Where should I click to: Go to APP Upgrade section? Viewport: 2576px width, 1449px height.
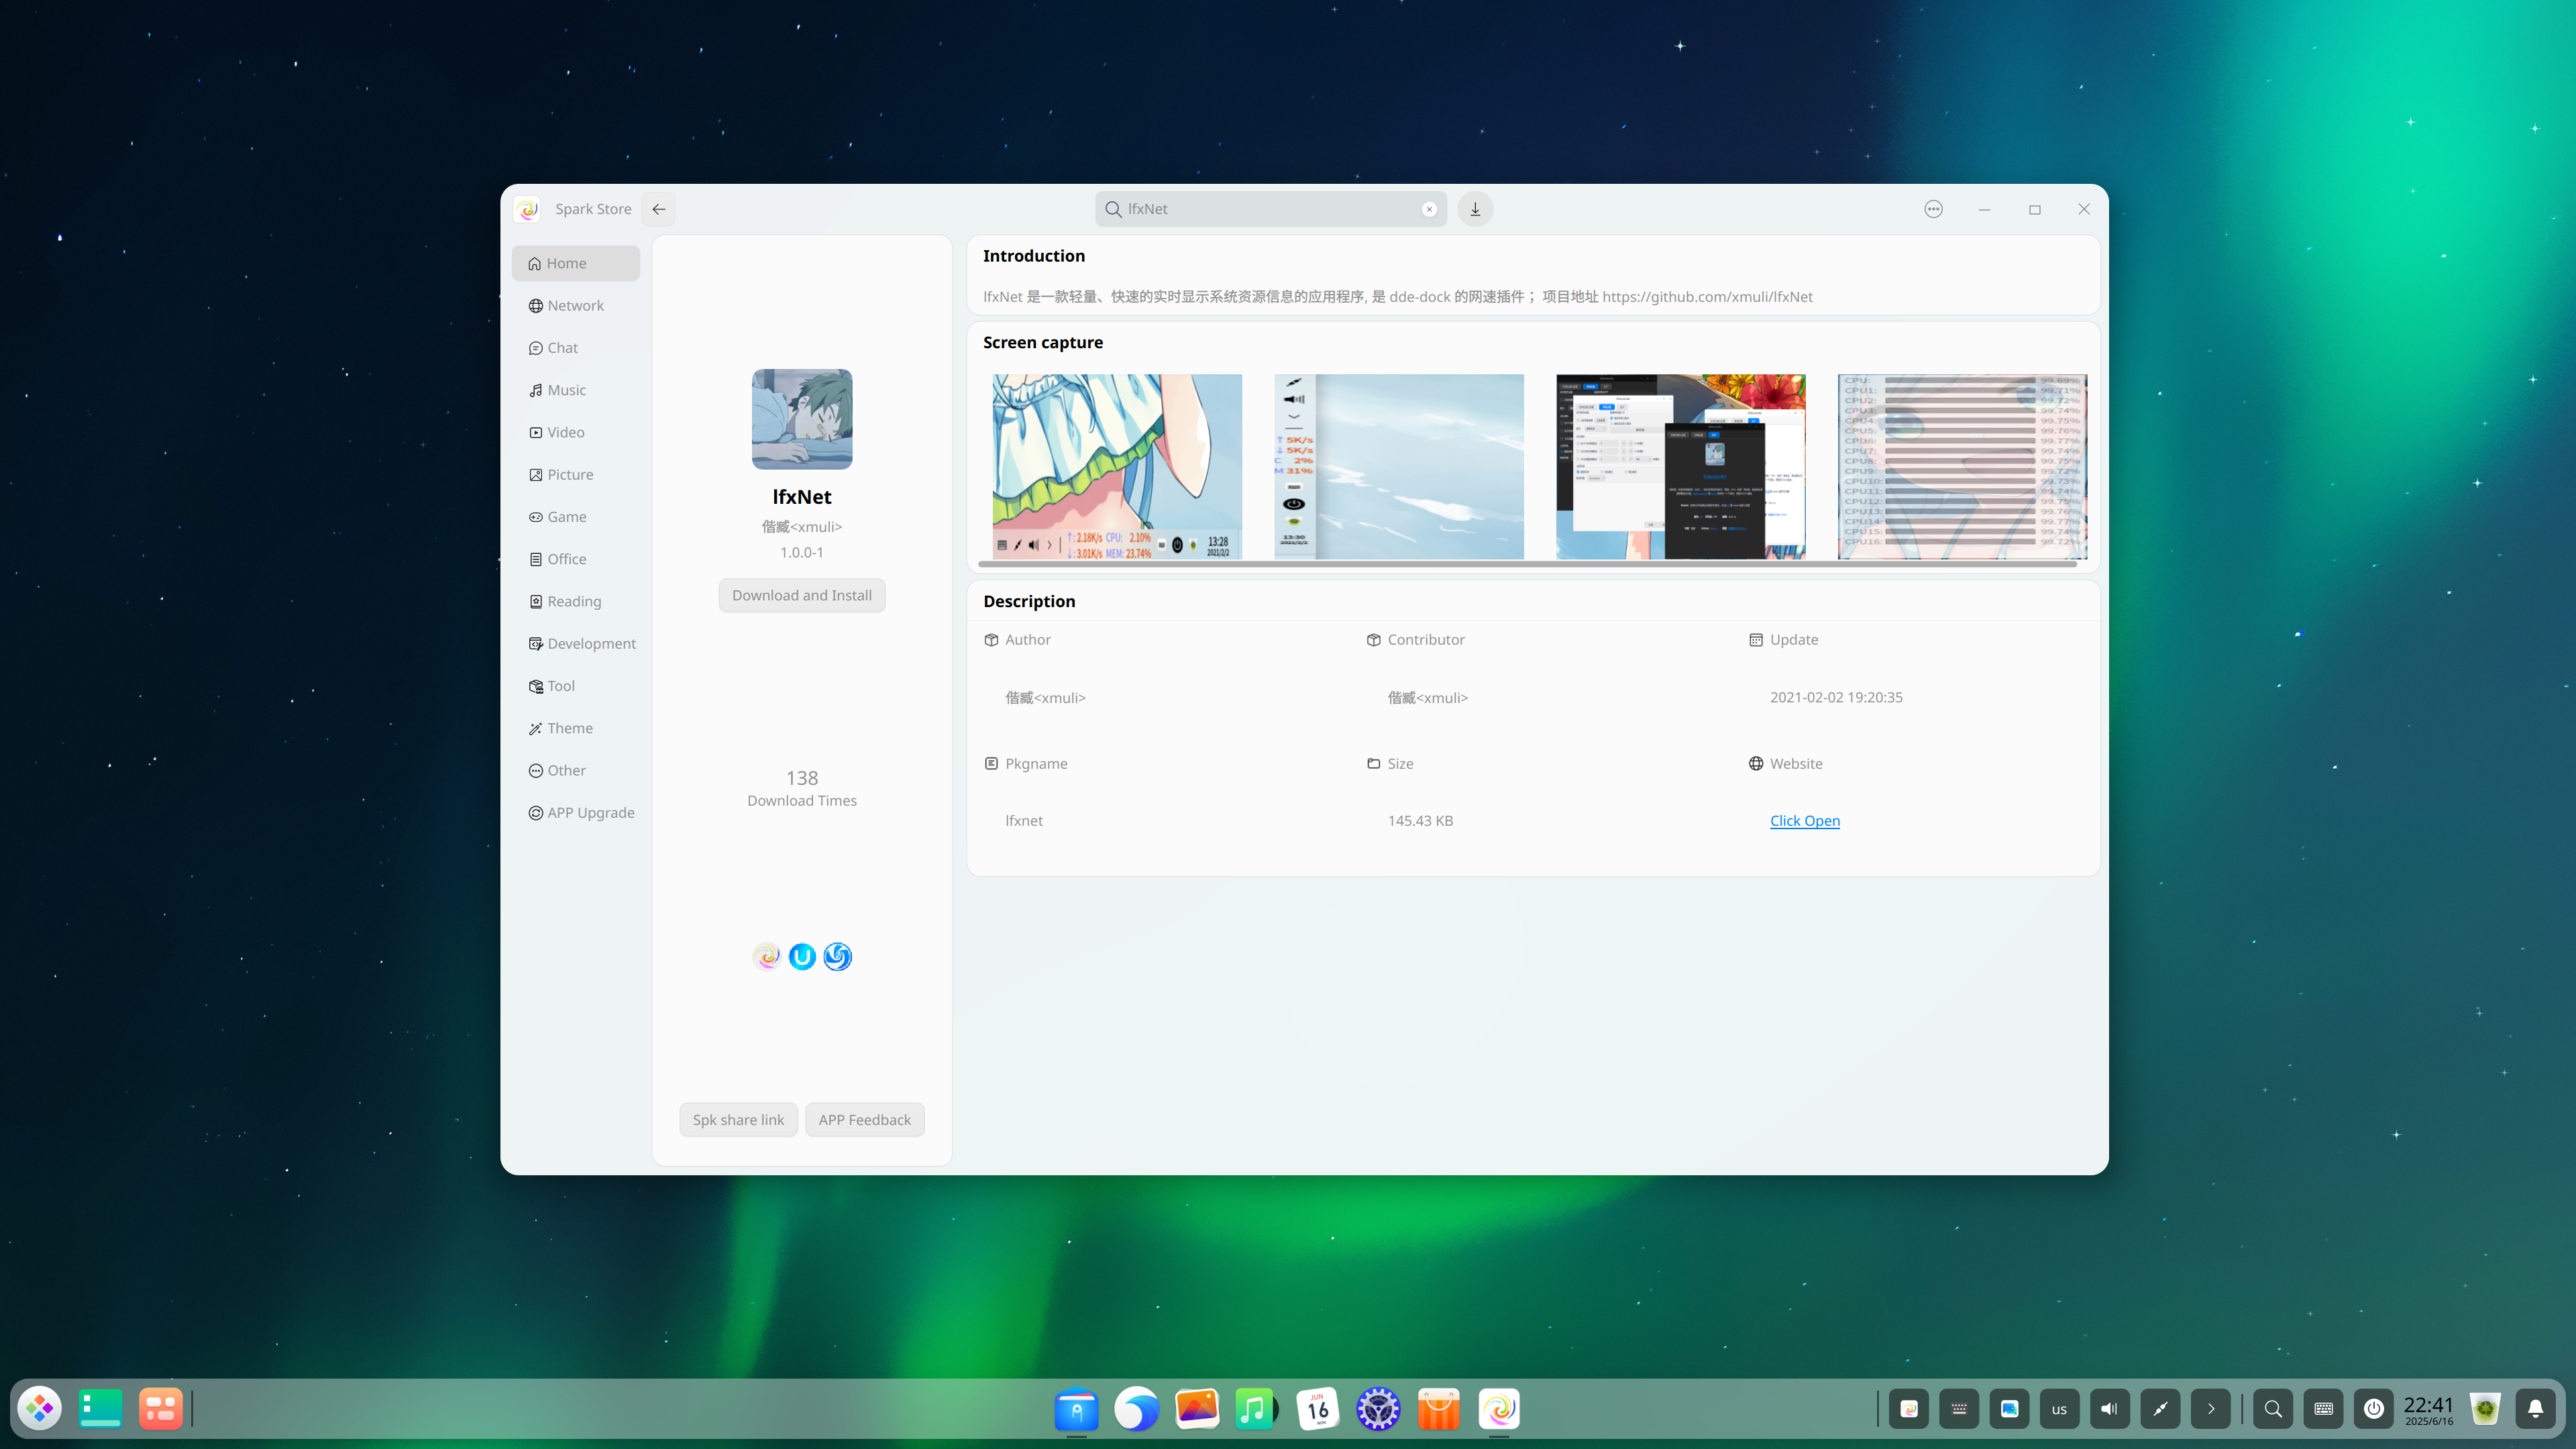point(590,812)
